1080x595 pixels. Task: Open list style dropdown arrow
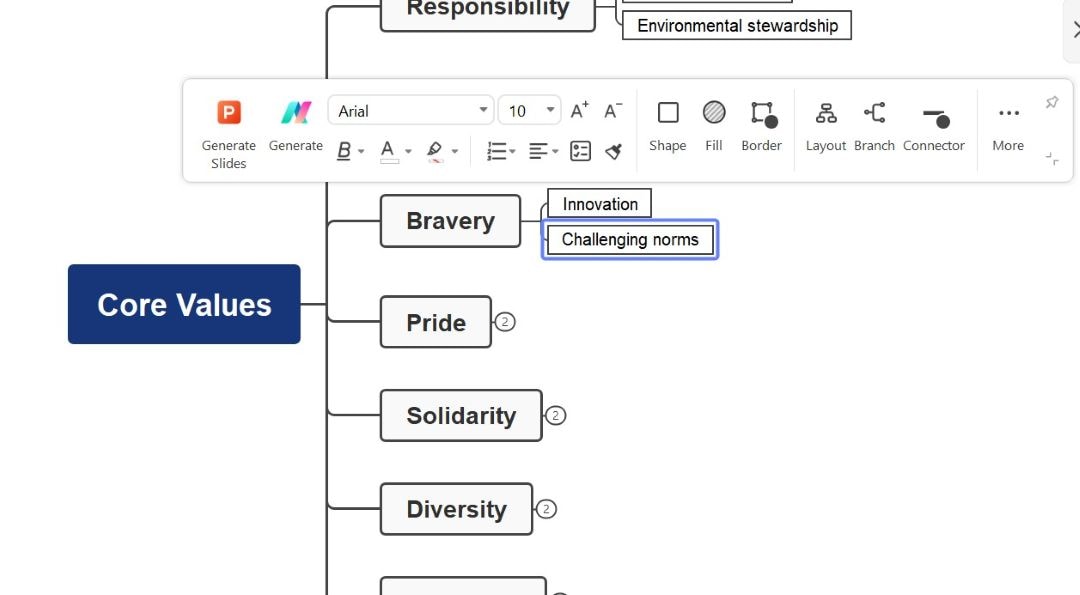tap(512, 152)
